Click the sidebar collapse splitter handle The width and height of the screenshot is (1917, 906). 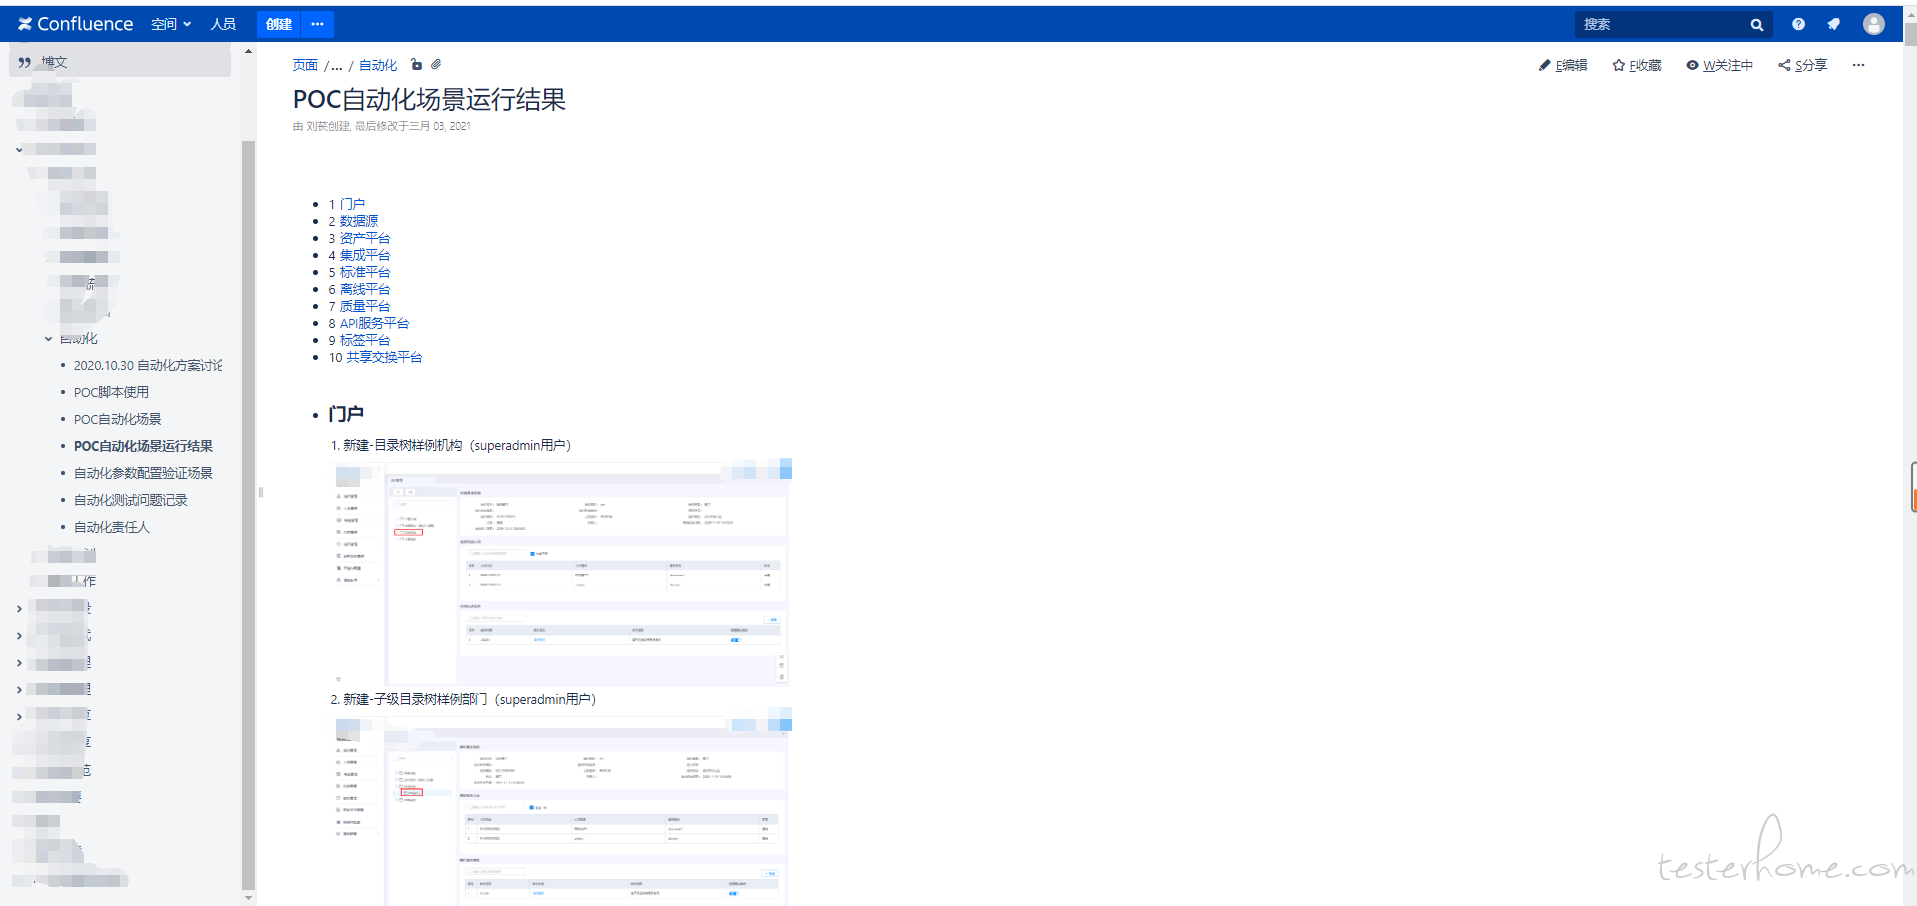click(261, 492)
